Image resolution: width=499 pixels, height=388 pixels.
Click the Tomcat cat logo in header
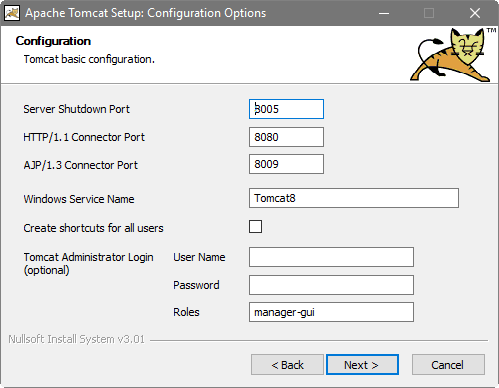[451, 55]
